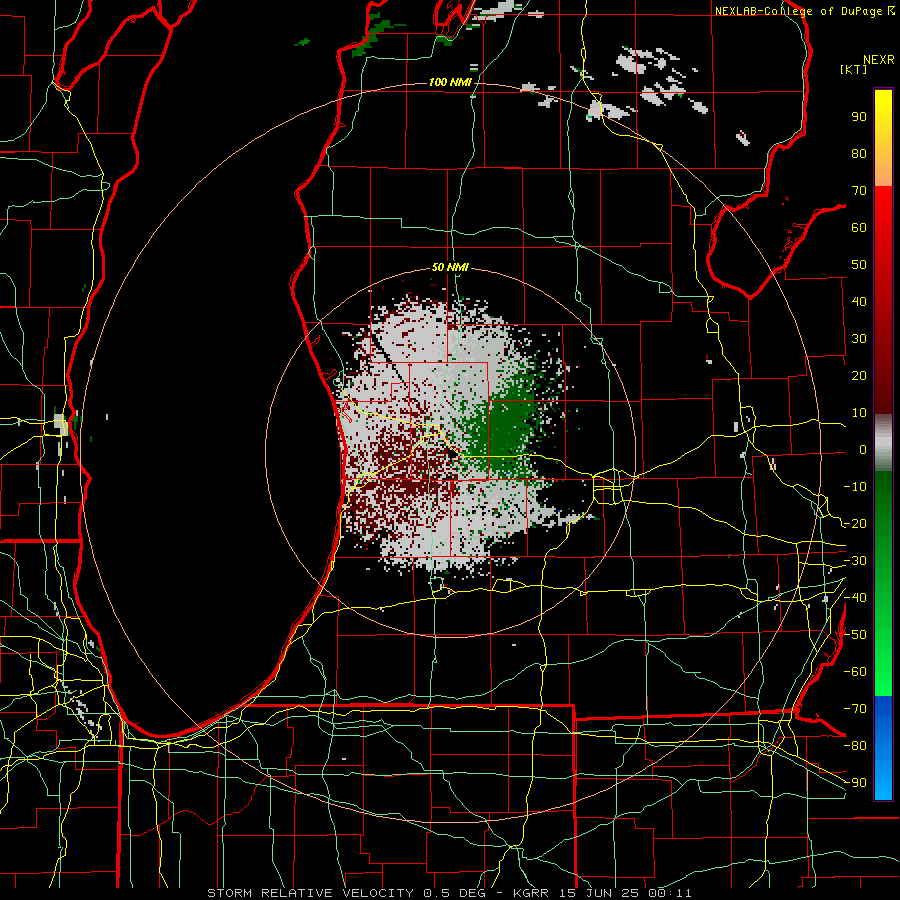This screenshot has width=900, height=900.
Task: Click the 80 value on velocity scale
Action: point(859,154)
